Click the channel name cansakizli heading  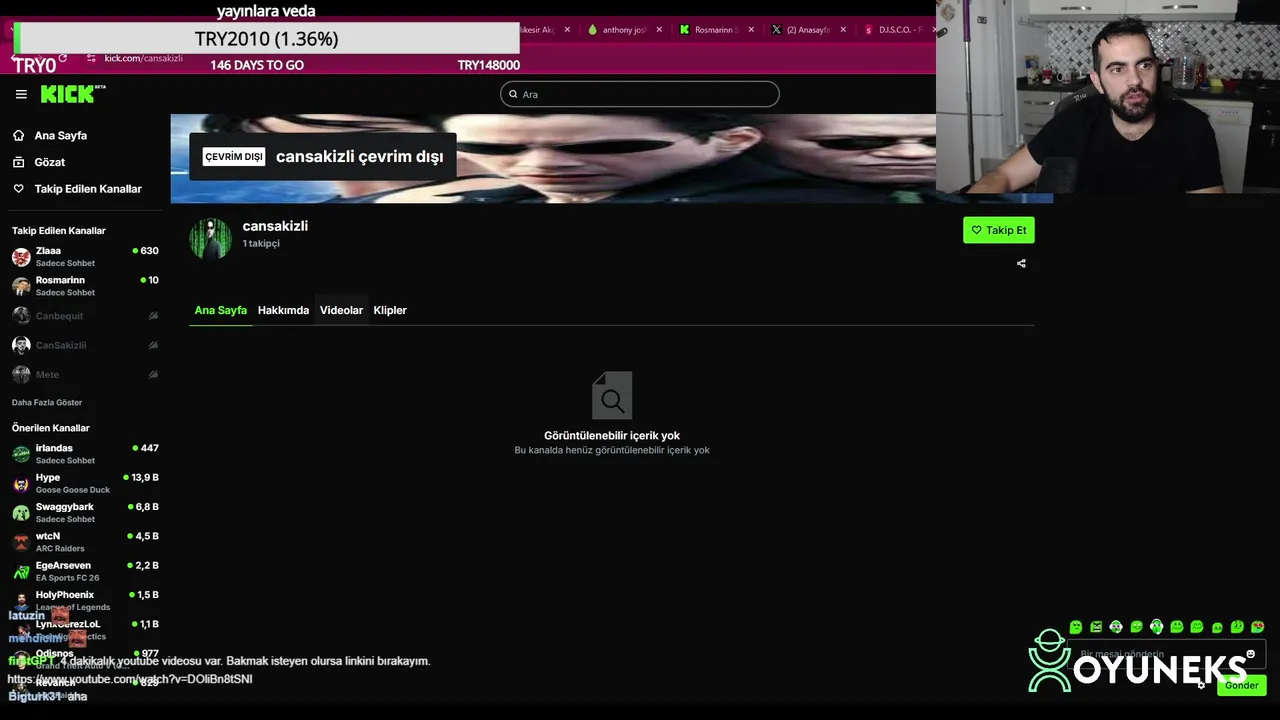[x=275, y=226]
